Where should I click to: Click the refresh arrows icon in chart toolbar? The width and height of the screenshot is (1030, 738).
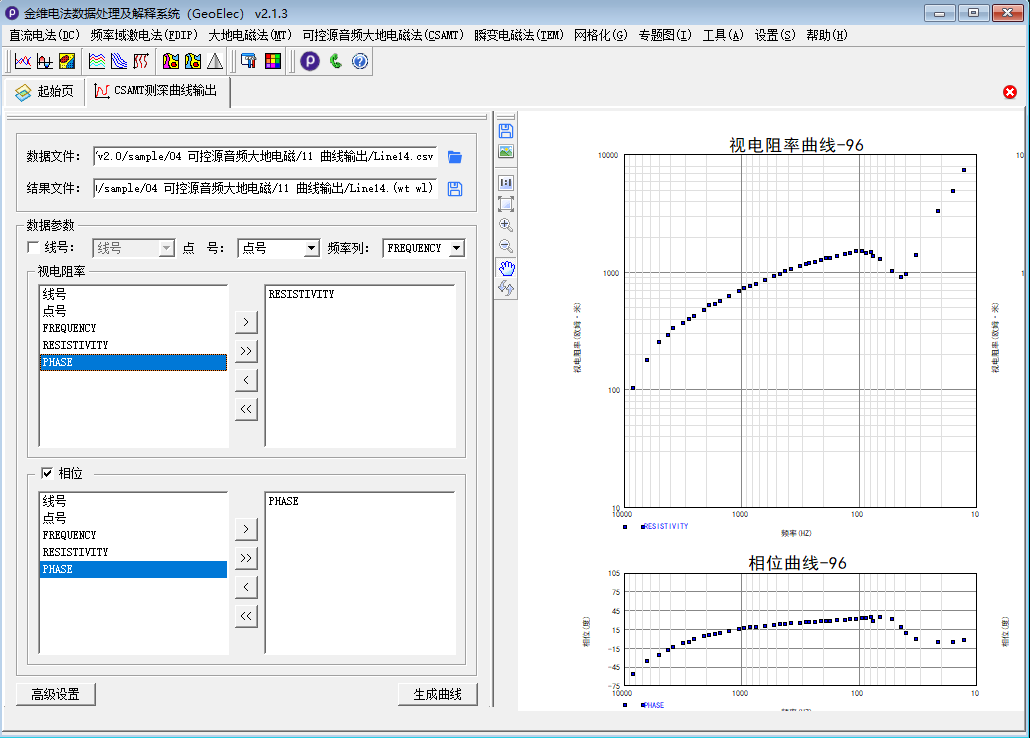506,288
